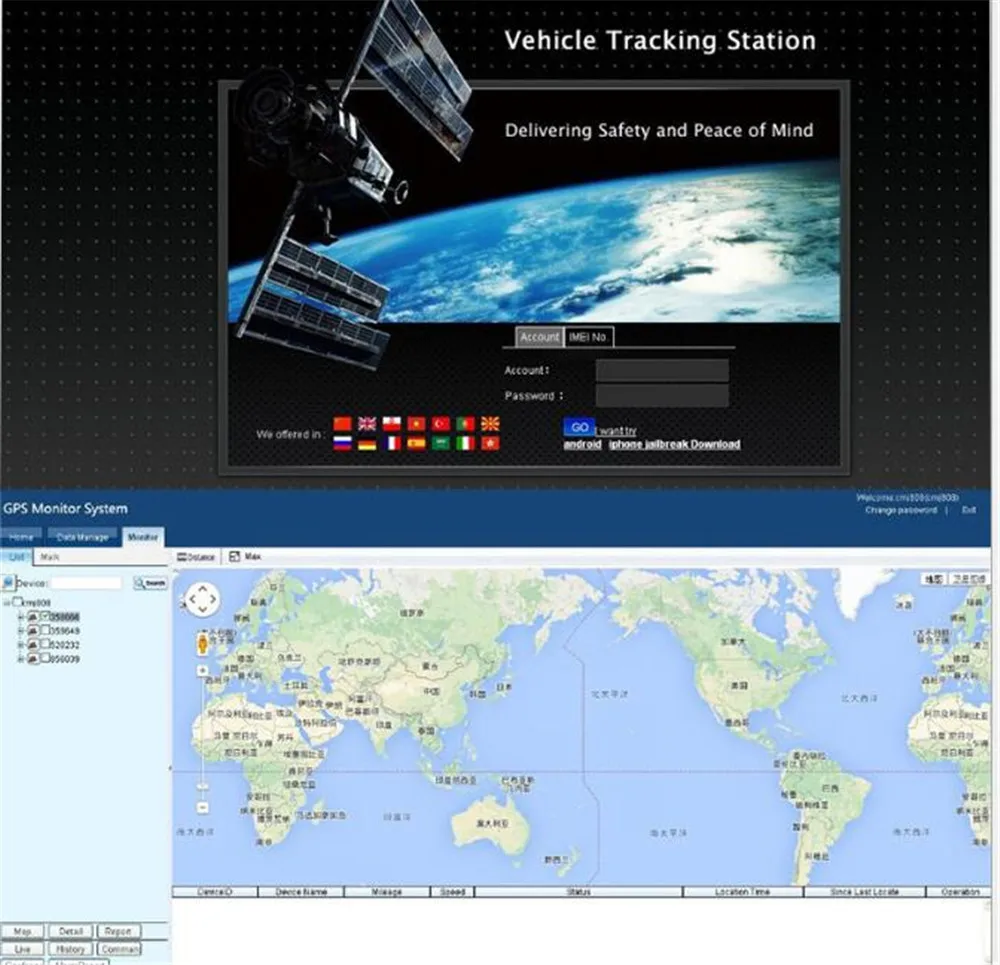
Task: Click the car icon for device 856039
Action: (33, 659)
